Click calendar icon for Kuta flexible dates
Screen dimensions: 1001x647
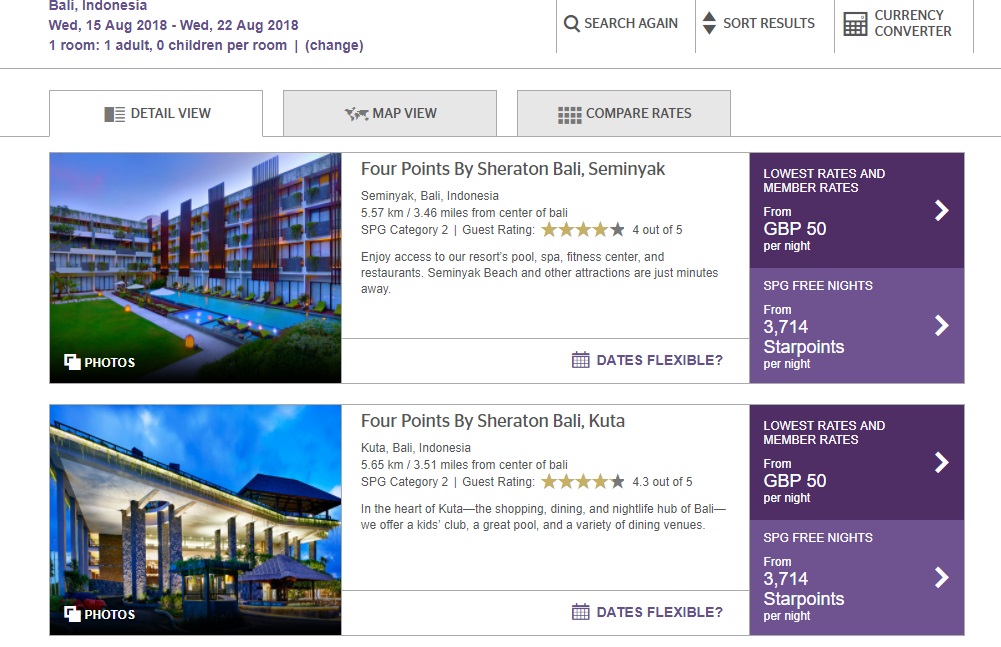pyautogui.click(x=581, y=612)
